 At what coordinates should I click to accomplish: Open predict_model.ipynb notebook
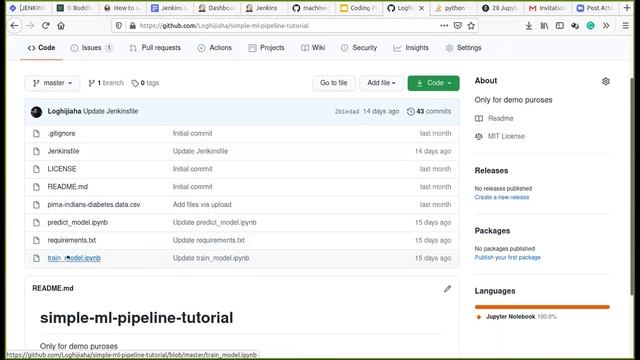pos(78,222)
